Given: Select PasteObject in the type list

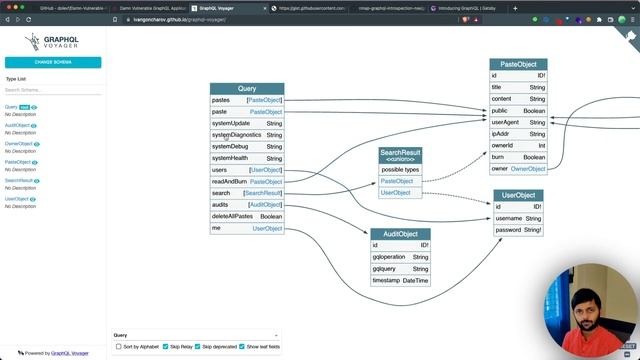Looking at the screenshot, I should click(18, 162).
